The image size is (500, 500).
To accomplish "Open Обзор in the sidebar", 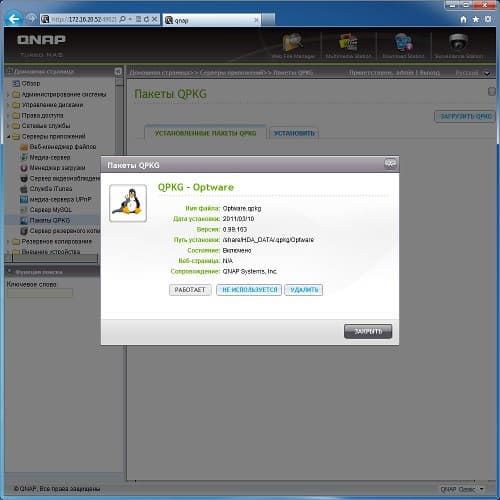I will (30, 84).
